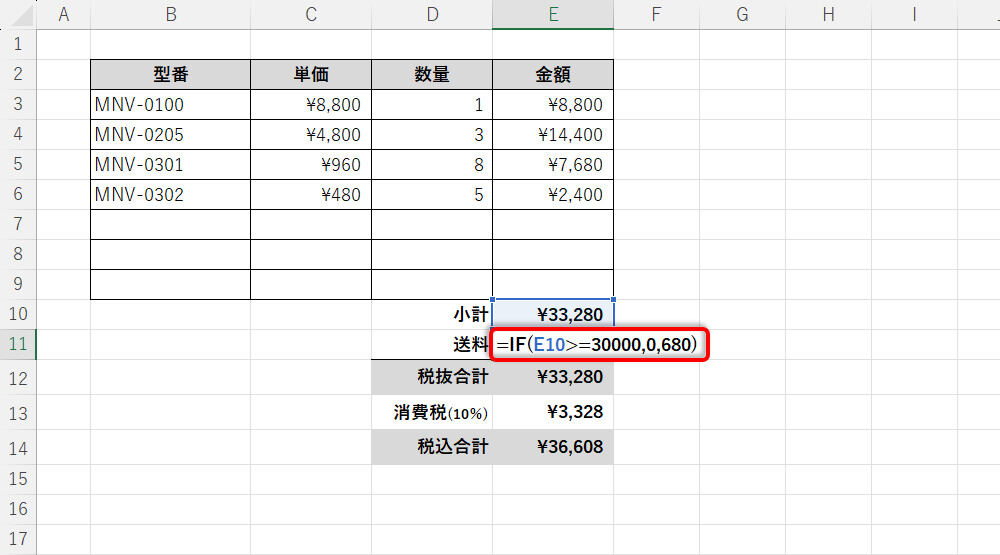Screen dimensions: 1000x555
Task: Click the cell containing MNV-0100
Action: coord(170,105)
